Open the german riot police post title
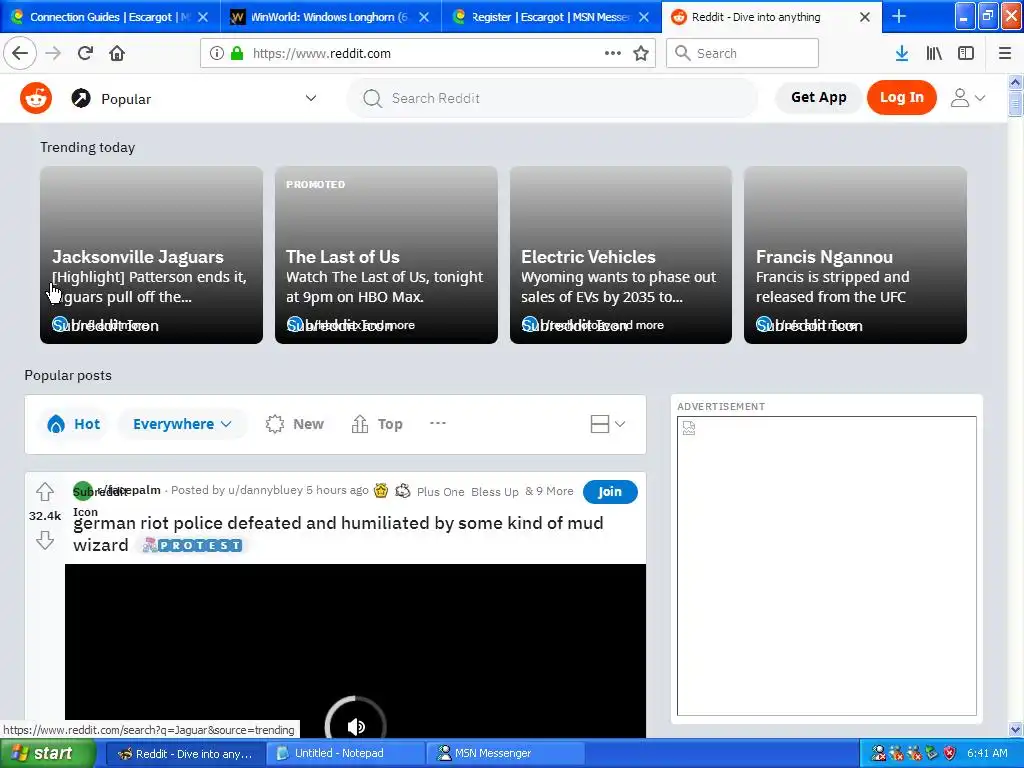 click(x=338, y=534)
